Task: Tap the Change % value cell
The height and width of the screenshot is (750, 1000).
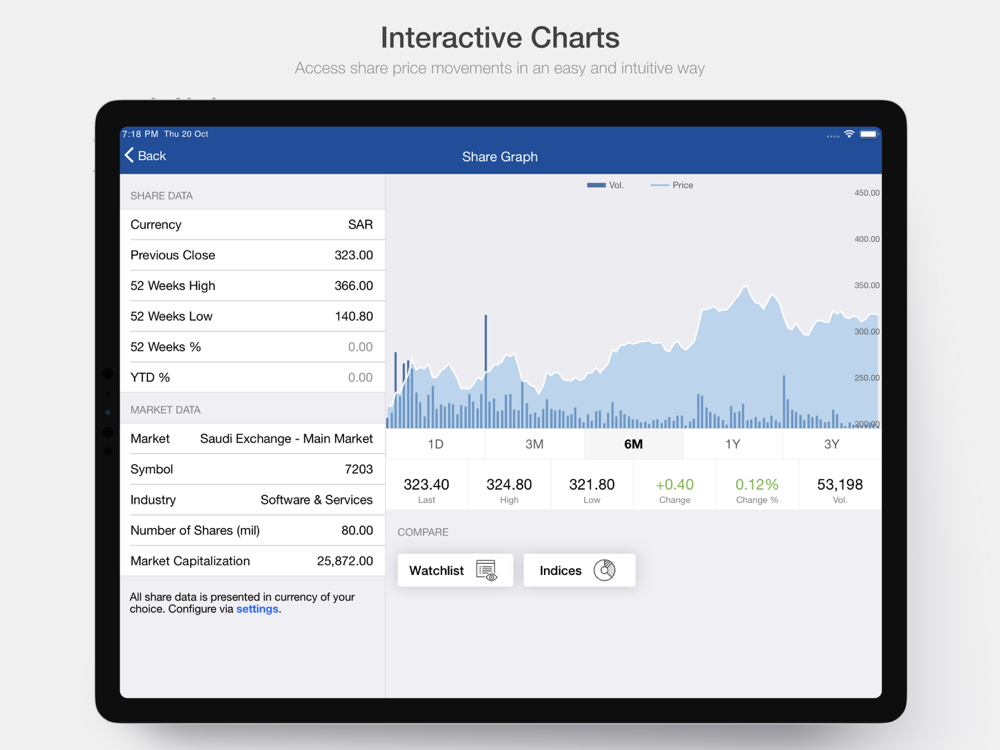Action: pos(757,490)
